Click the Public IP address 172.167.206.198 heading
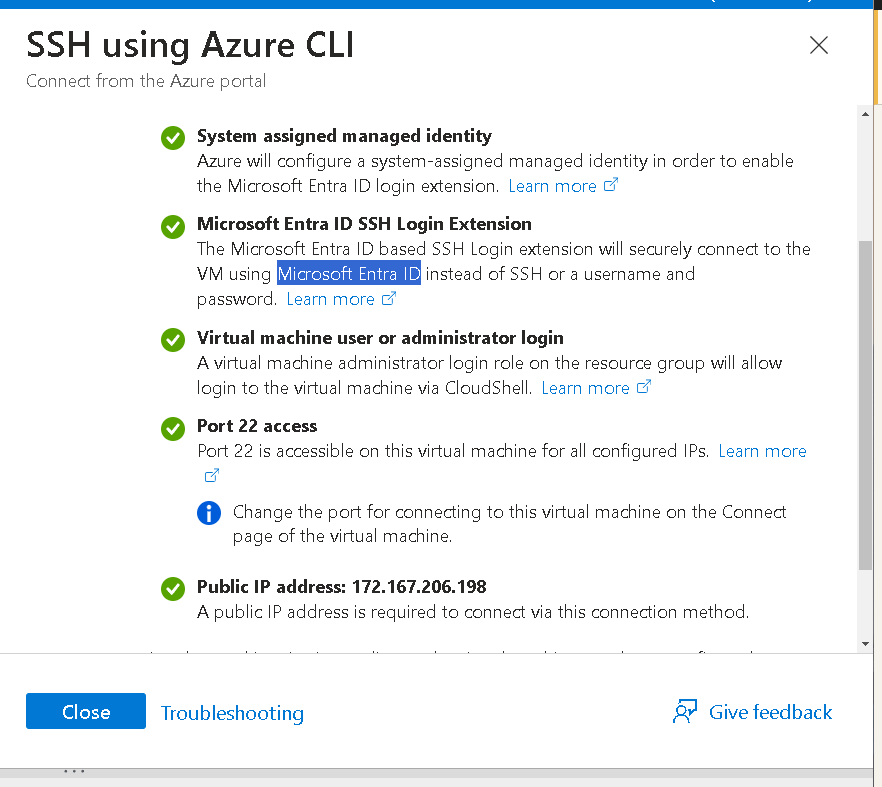882x787 pixels. (x=341, y=587)
